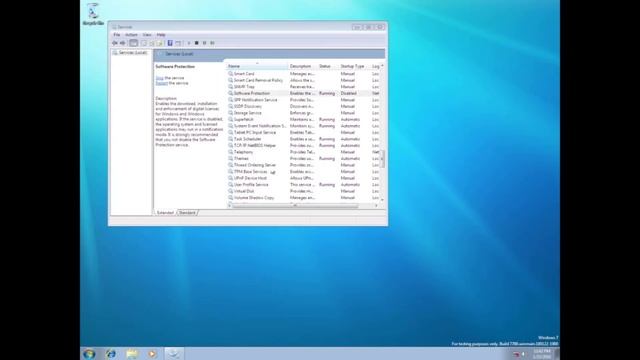The image size is (640, 360).
Task: Go back with the toolbar Back arrow
Action: tap(115, 43)
